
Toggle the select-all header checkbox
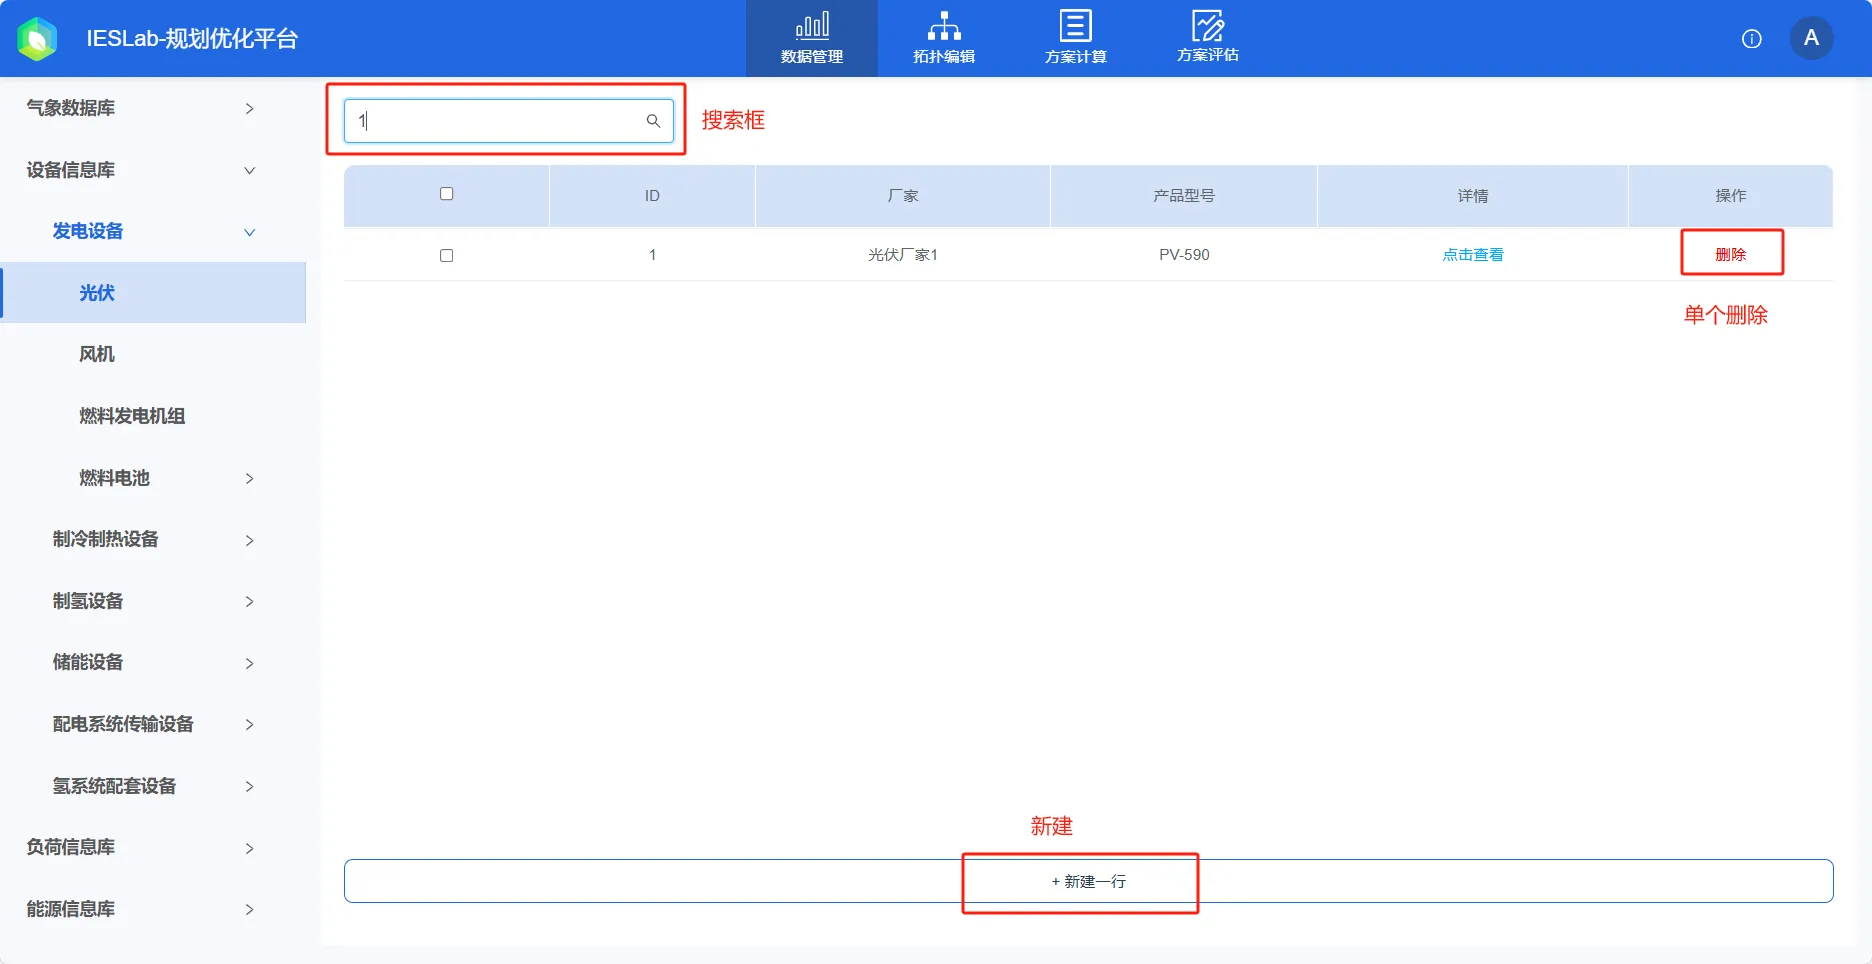[447, 194]
